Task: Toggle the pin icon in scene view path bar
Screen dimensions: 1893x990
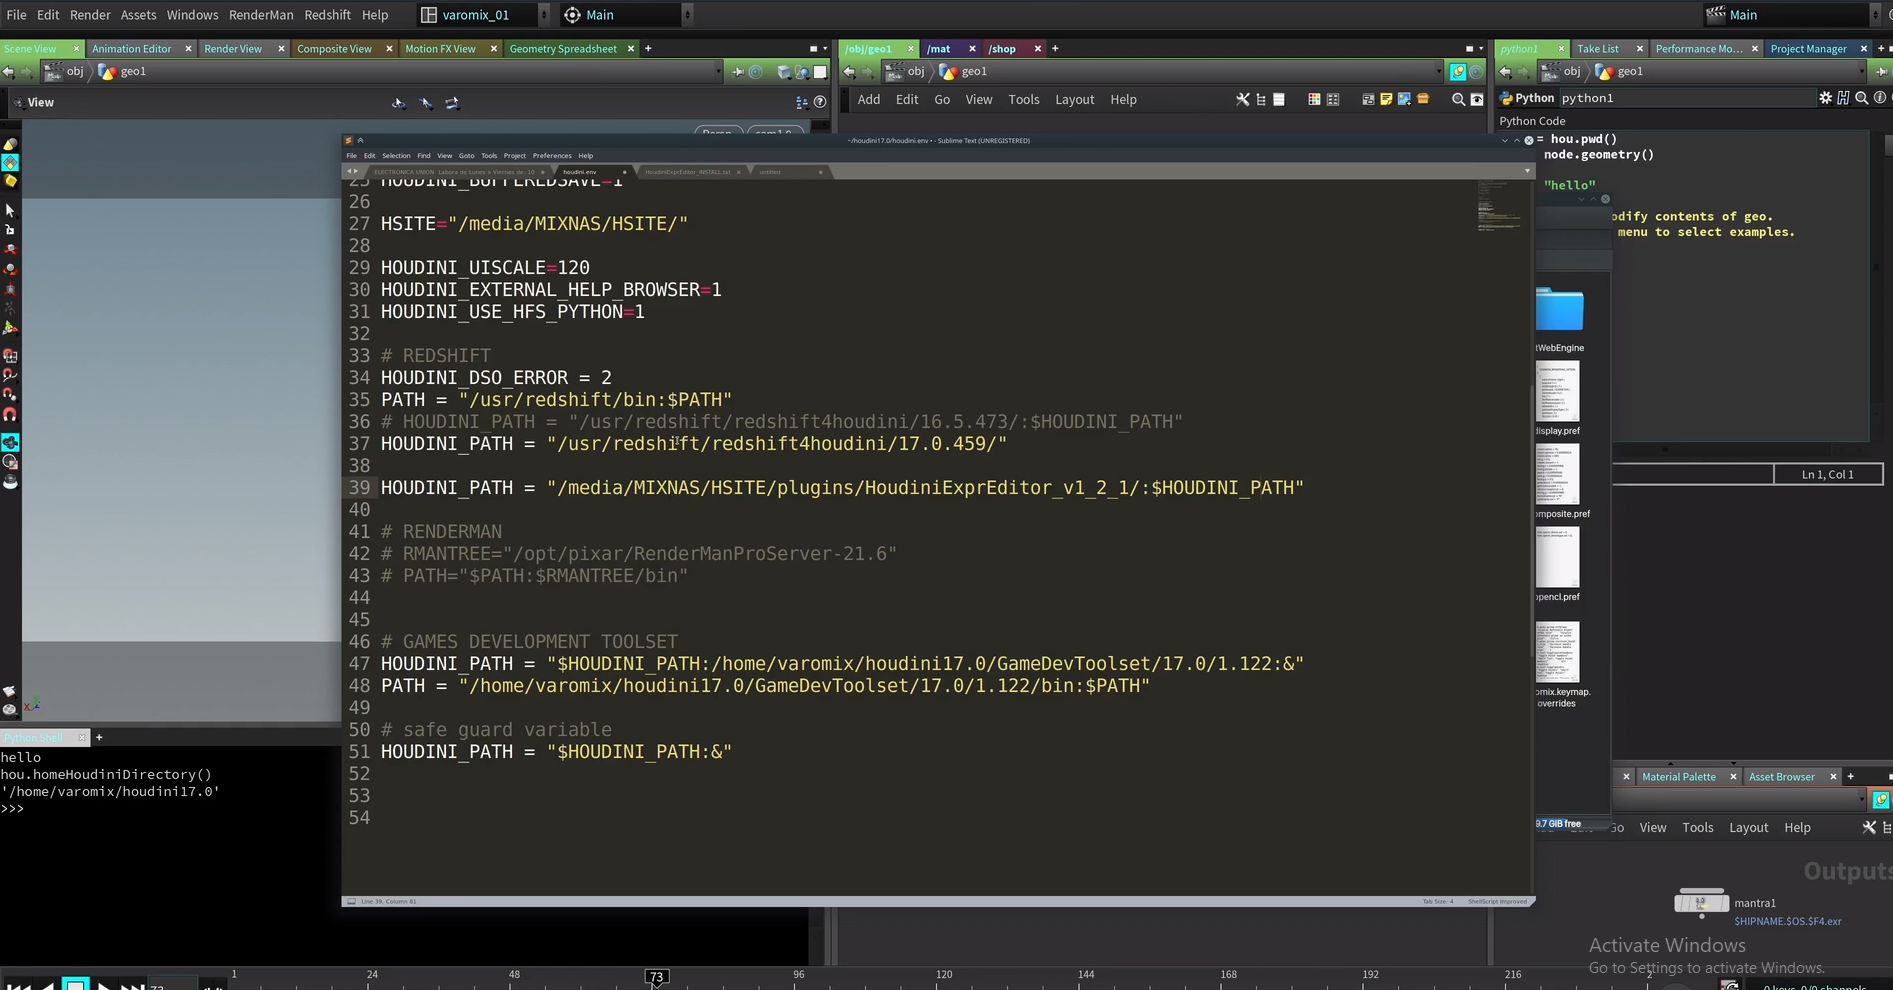Action: coord(738,71)
